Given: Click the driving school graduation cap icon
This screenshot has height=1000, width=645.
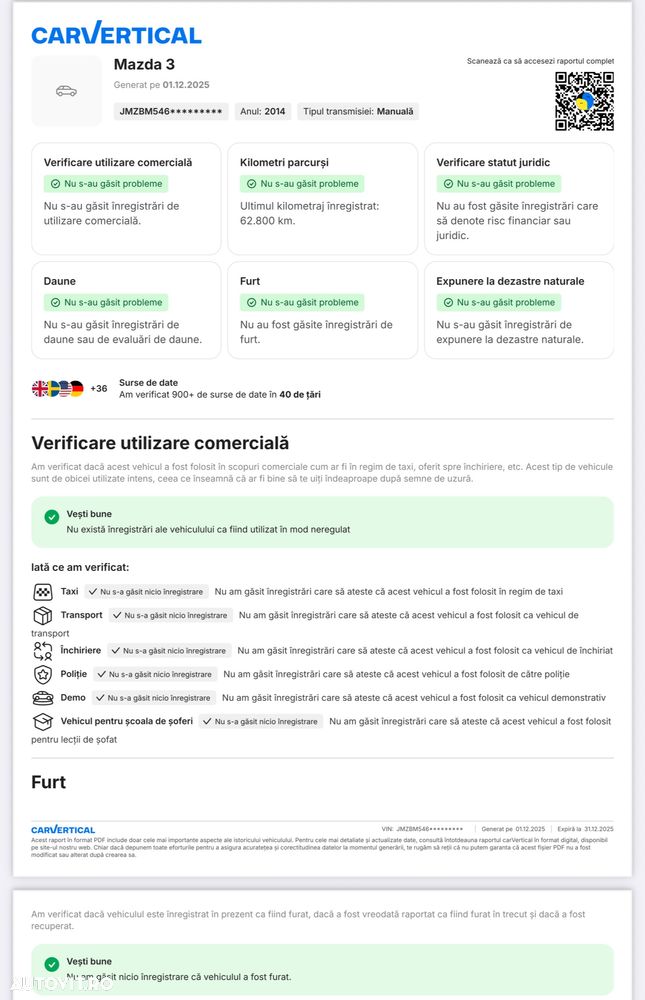Looking at the screenshot, I should (42, 721).
